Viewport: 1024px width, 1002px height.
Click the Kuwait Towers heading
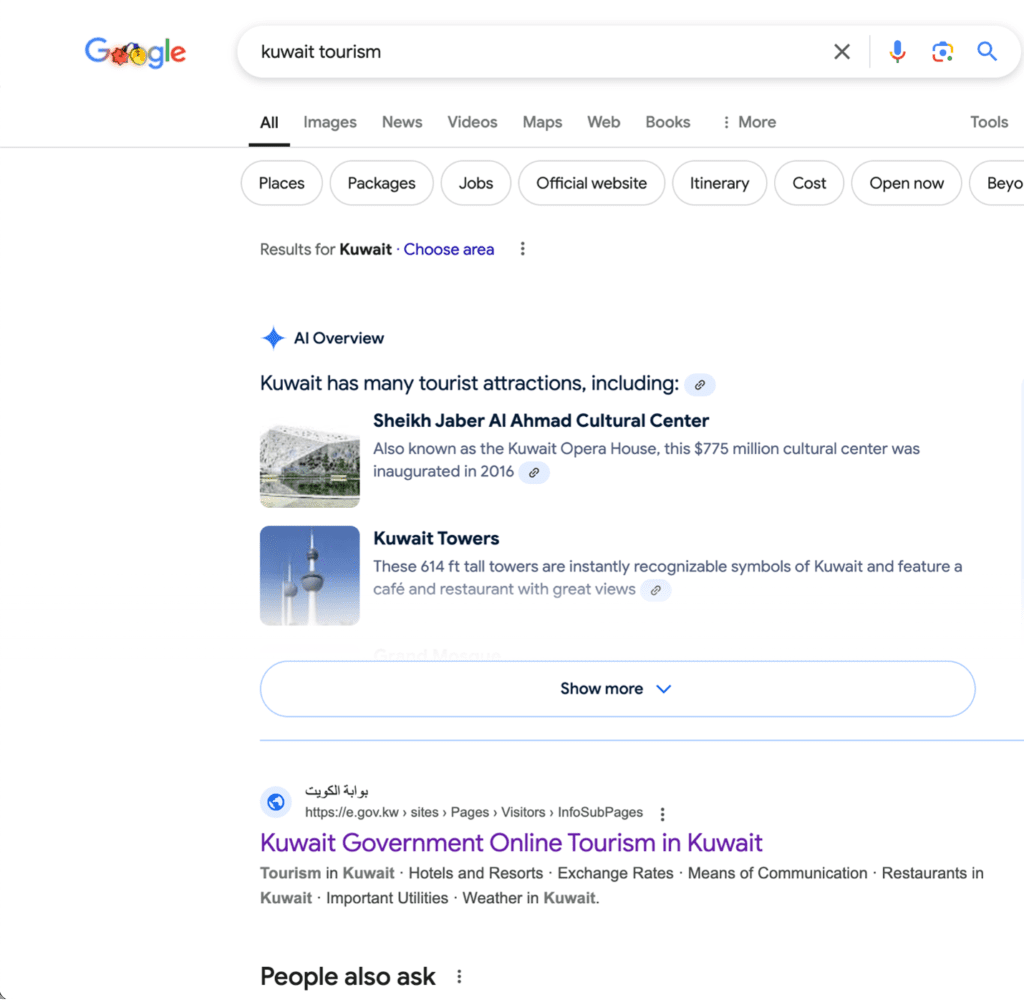point(436,538)
